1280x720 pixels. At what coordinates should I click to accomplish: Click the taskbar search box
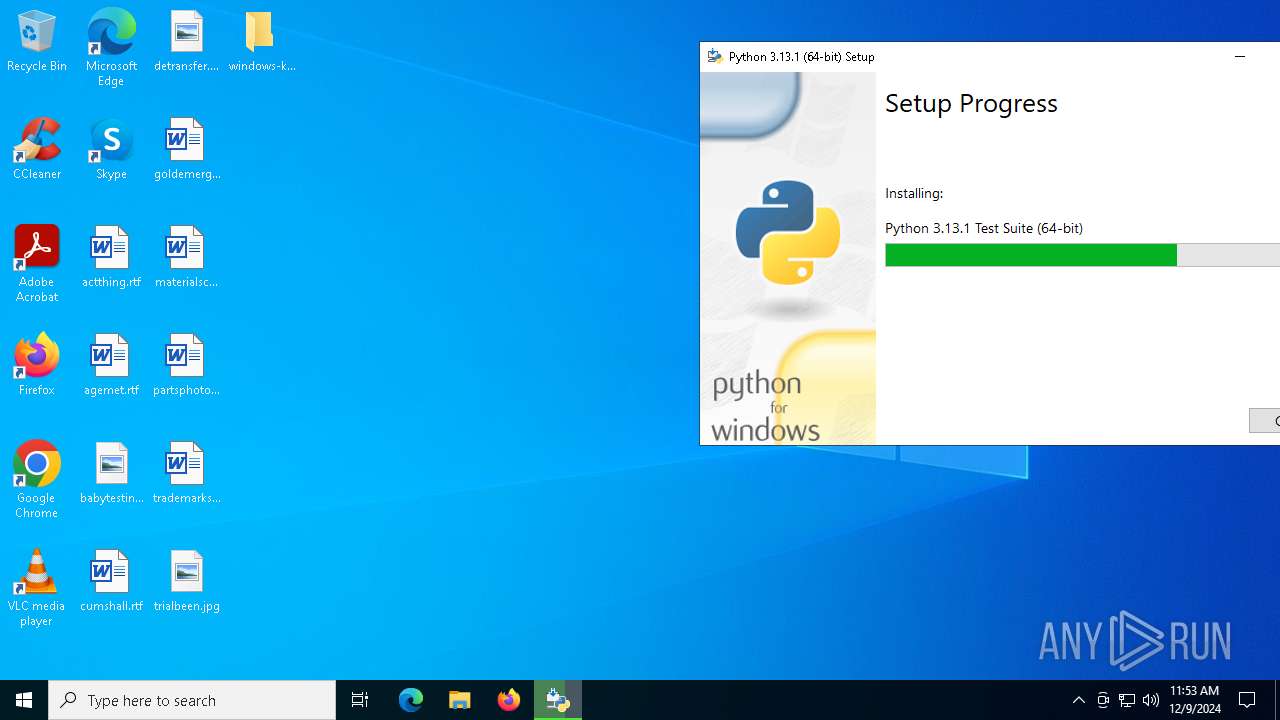[192, 700]
